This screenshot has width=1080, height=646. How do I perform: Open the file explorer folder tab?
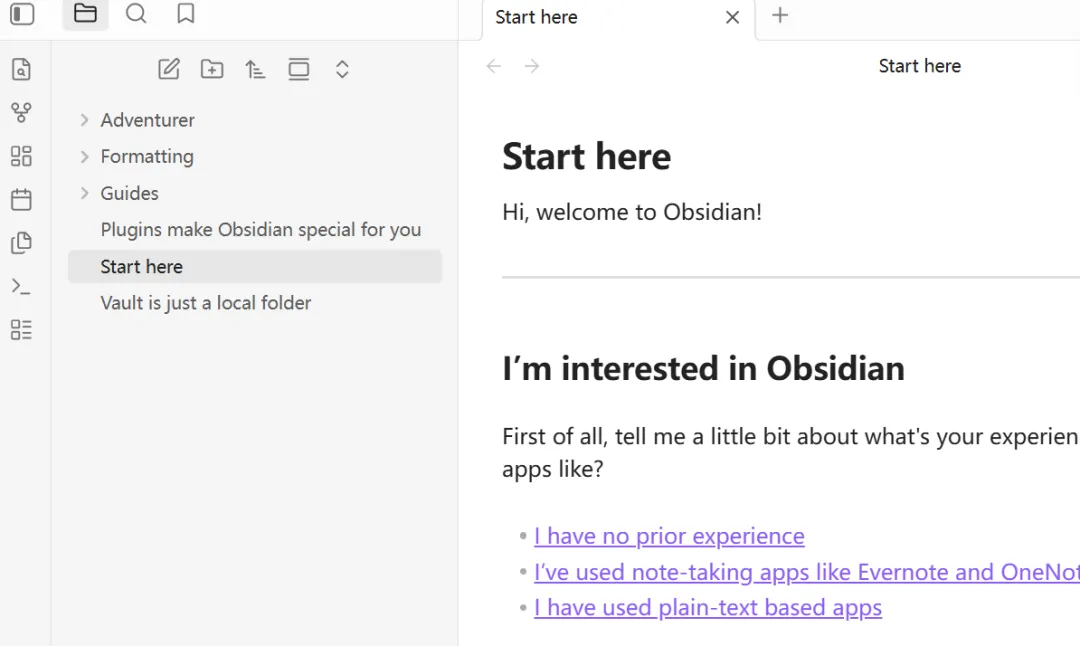[x=85, y=14]
